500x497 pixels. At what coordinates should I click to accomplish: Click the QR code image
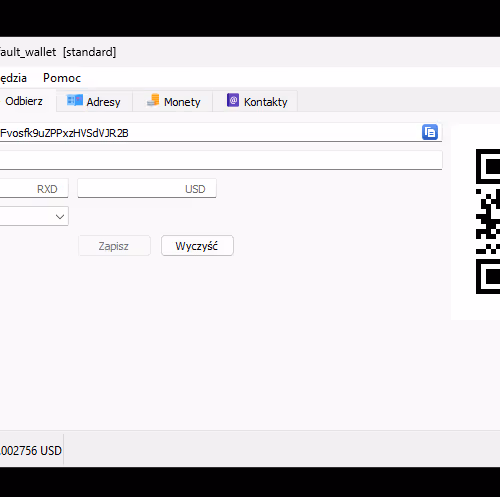(488, 222)
